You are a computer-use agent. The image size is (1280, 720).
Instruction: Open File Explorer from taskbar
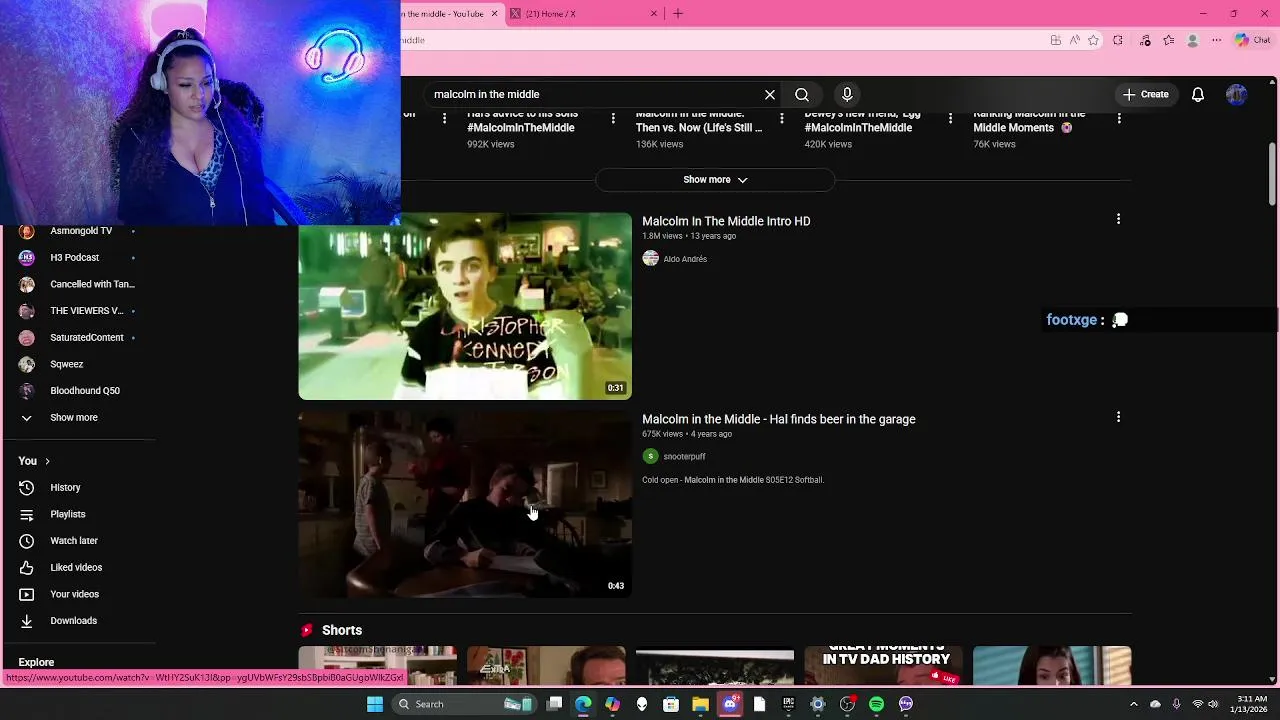tap(700, 704)
